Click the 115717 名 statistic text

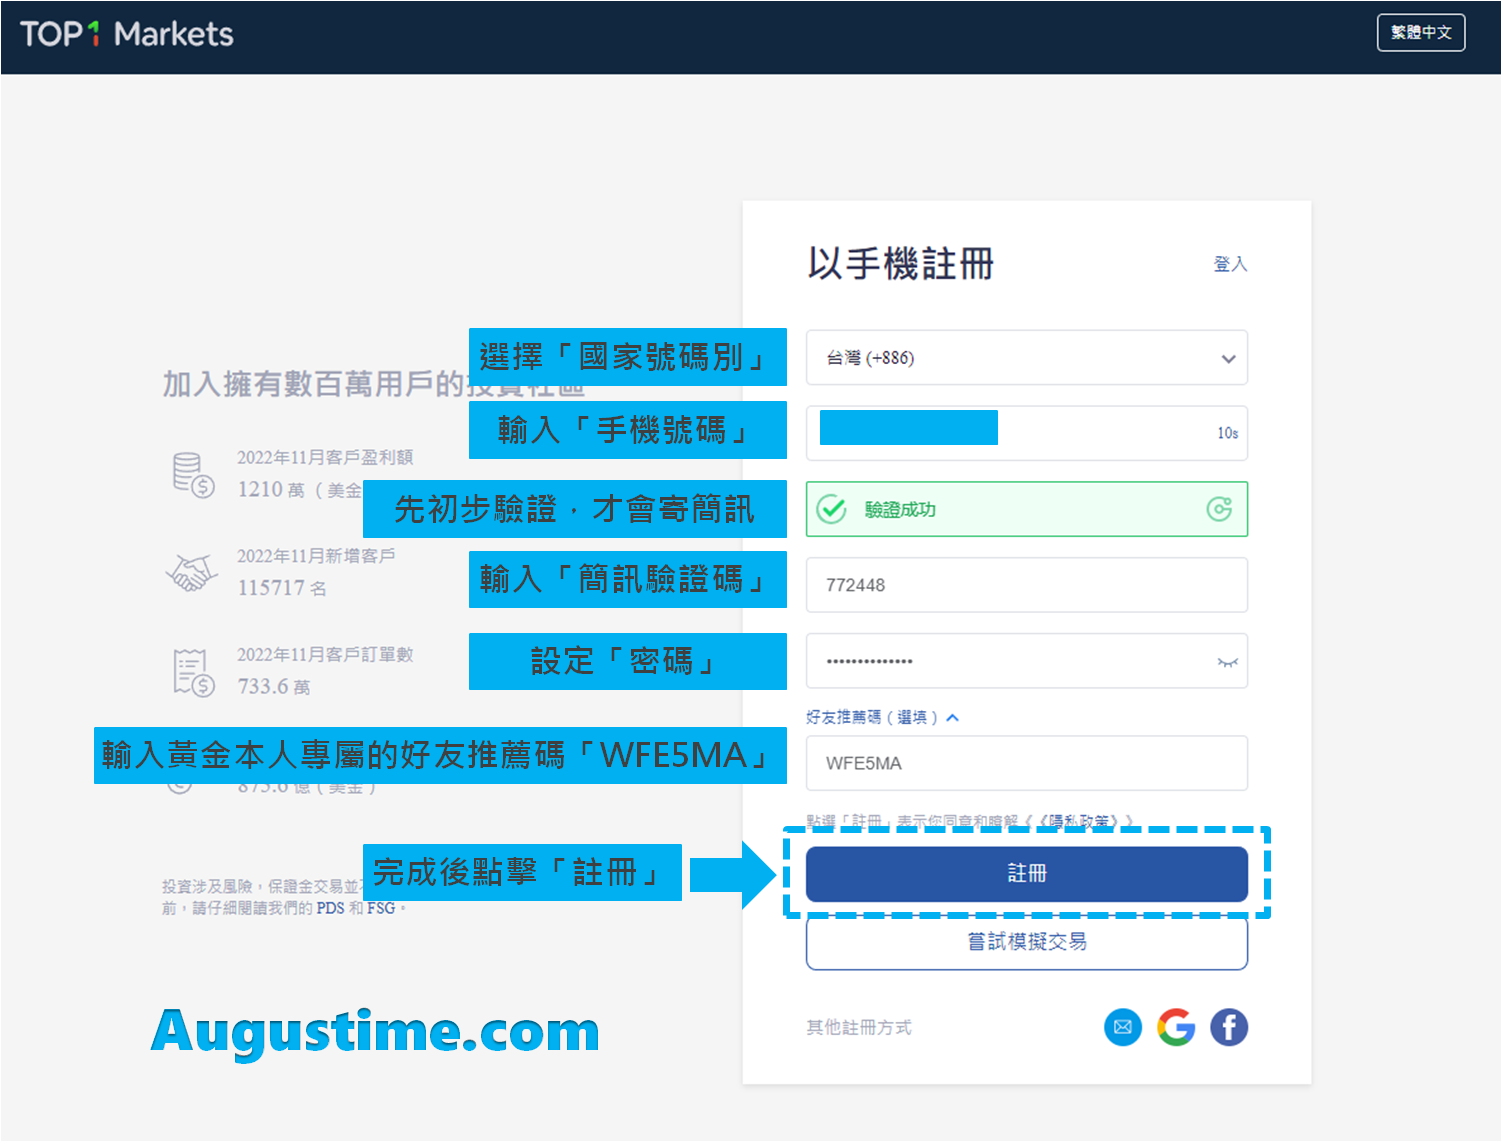pyautogui.click(x=282, y=588)
